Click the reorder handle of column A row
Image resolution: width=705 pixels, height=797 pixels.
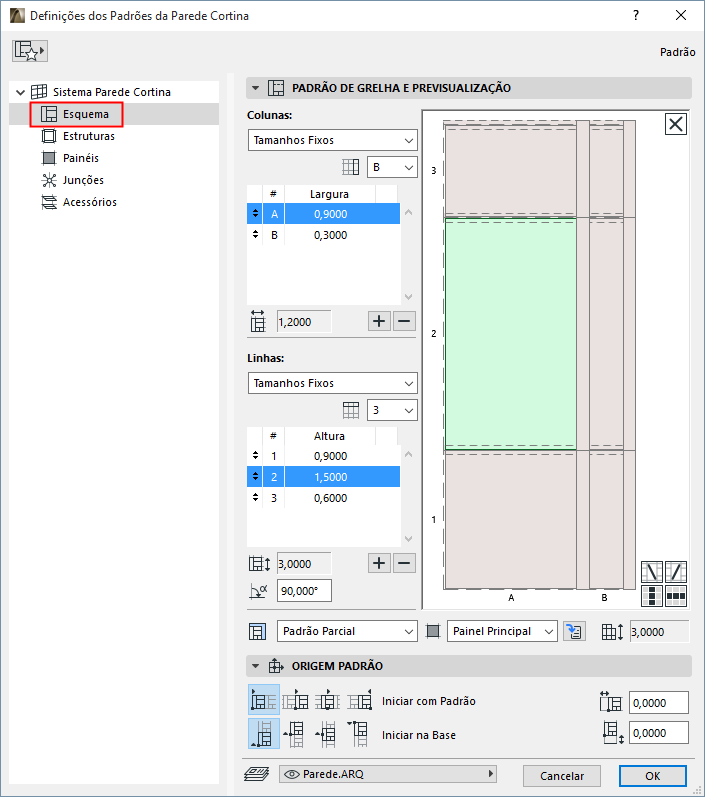point(255,214)
